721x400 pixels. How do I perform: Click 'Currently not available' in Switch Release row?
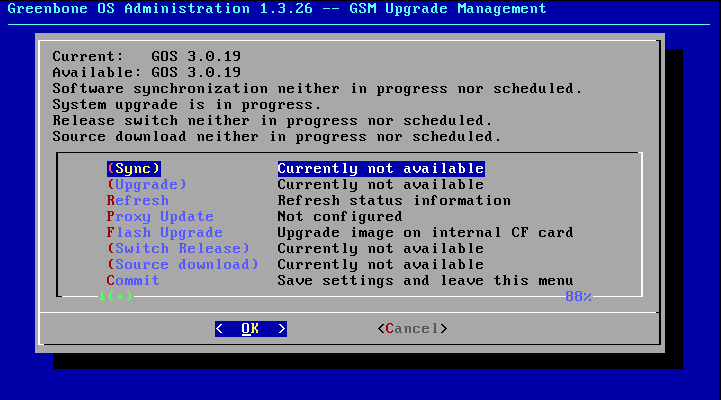(x=381, y=249)
